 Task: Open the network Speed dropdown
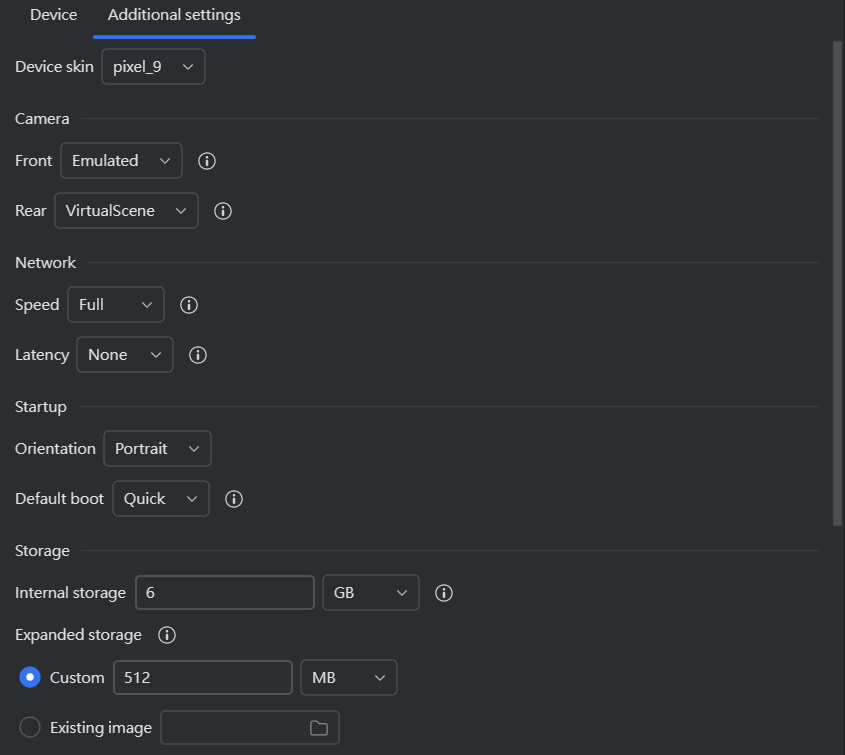(115, 305)
